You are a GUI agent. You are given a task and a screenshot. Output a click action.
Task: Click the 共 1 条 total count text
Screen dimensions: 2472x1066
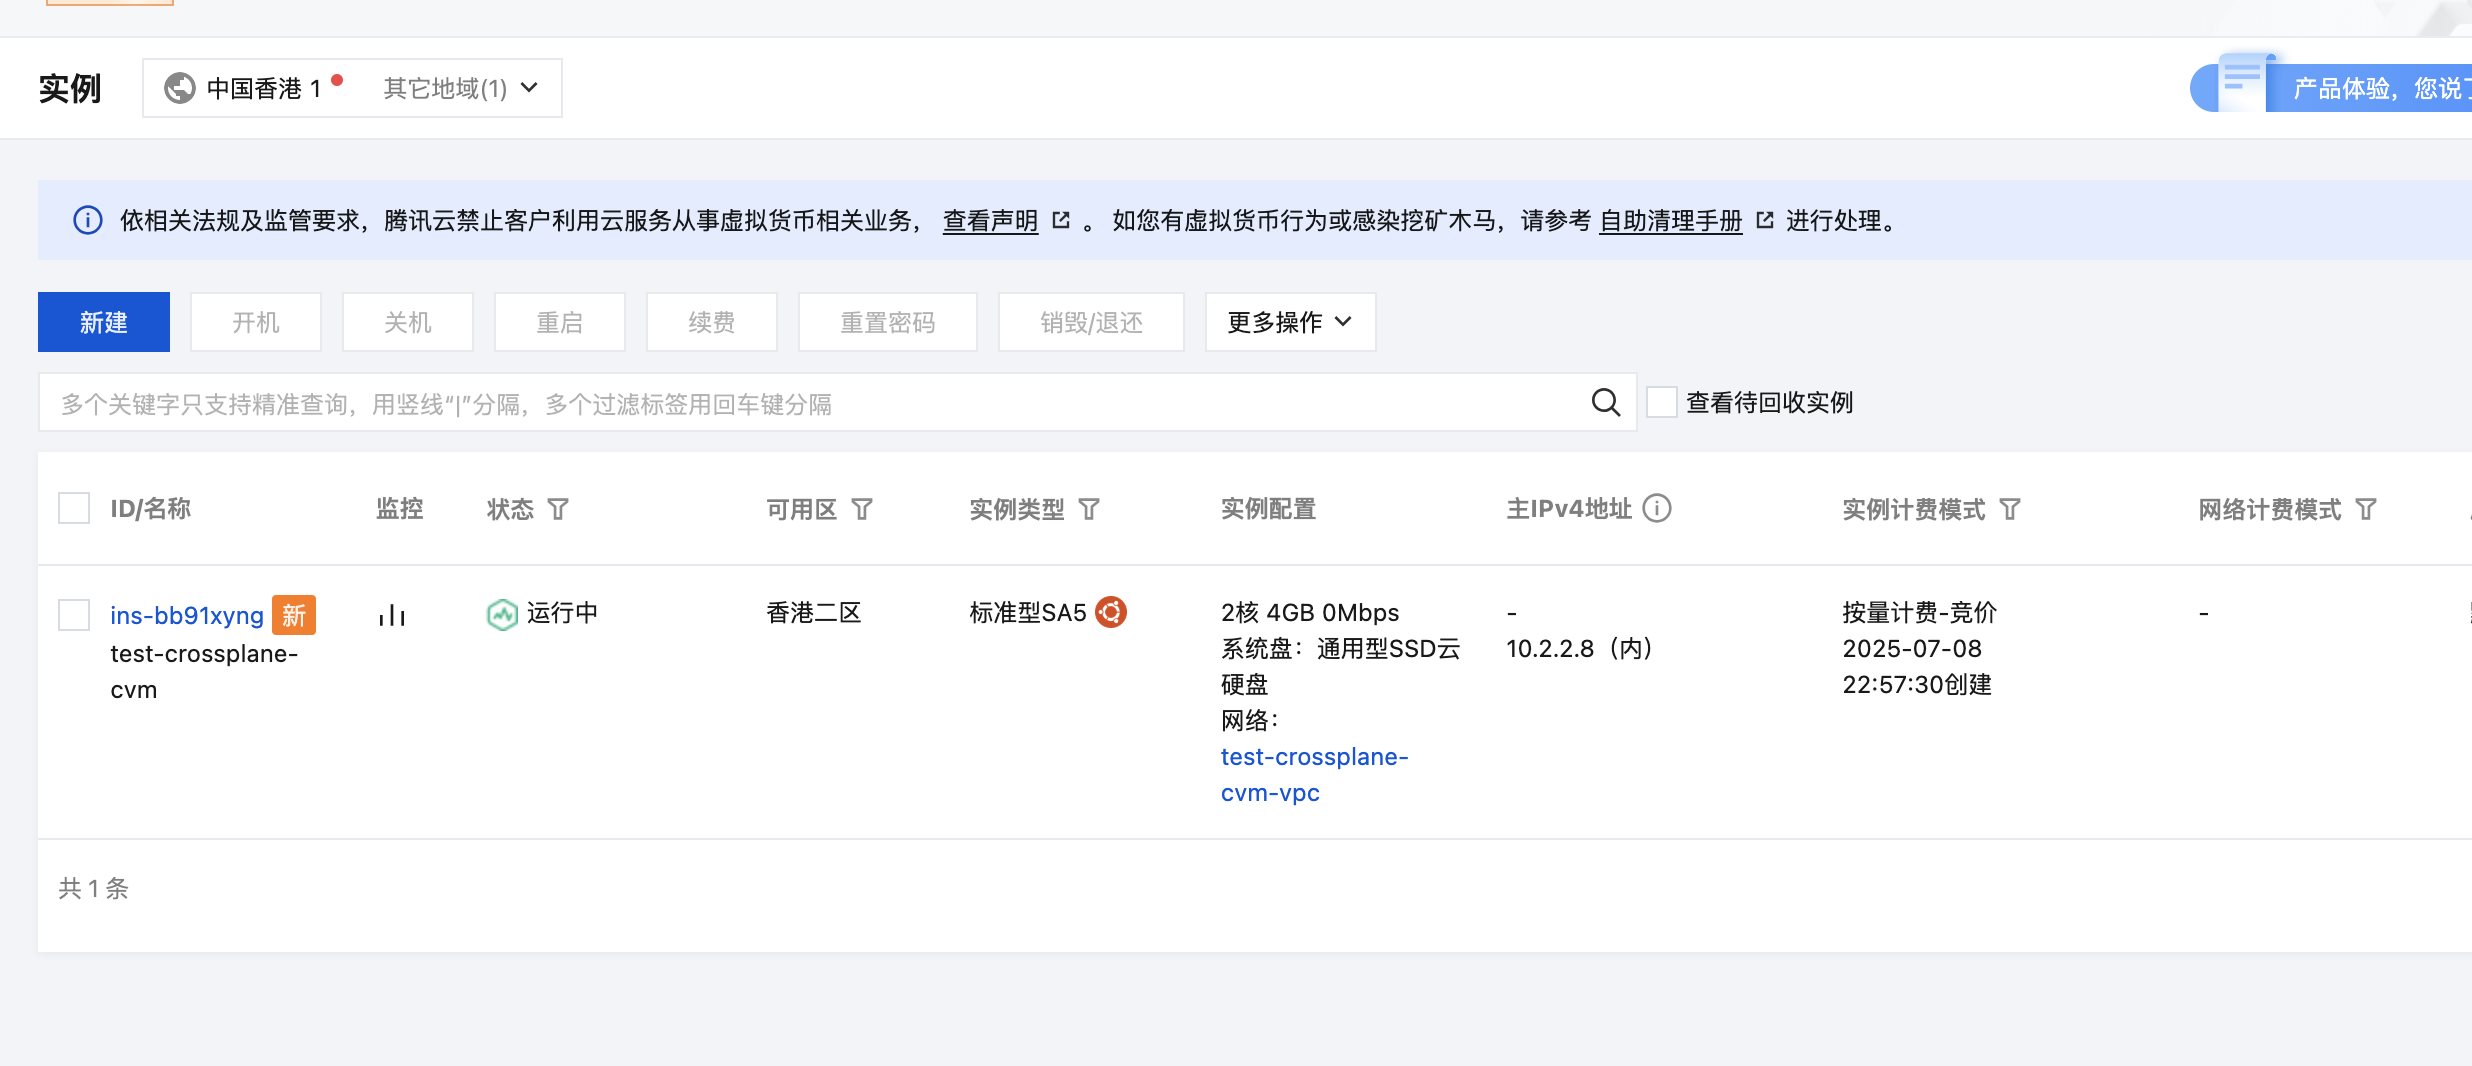click(x=94, y=888)
